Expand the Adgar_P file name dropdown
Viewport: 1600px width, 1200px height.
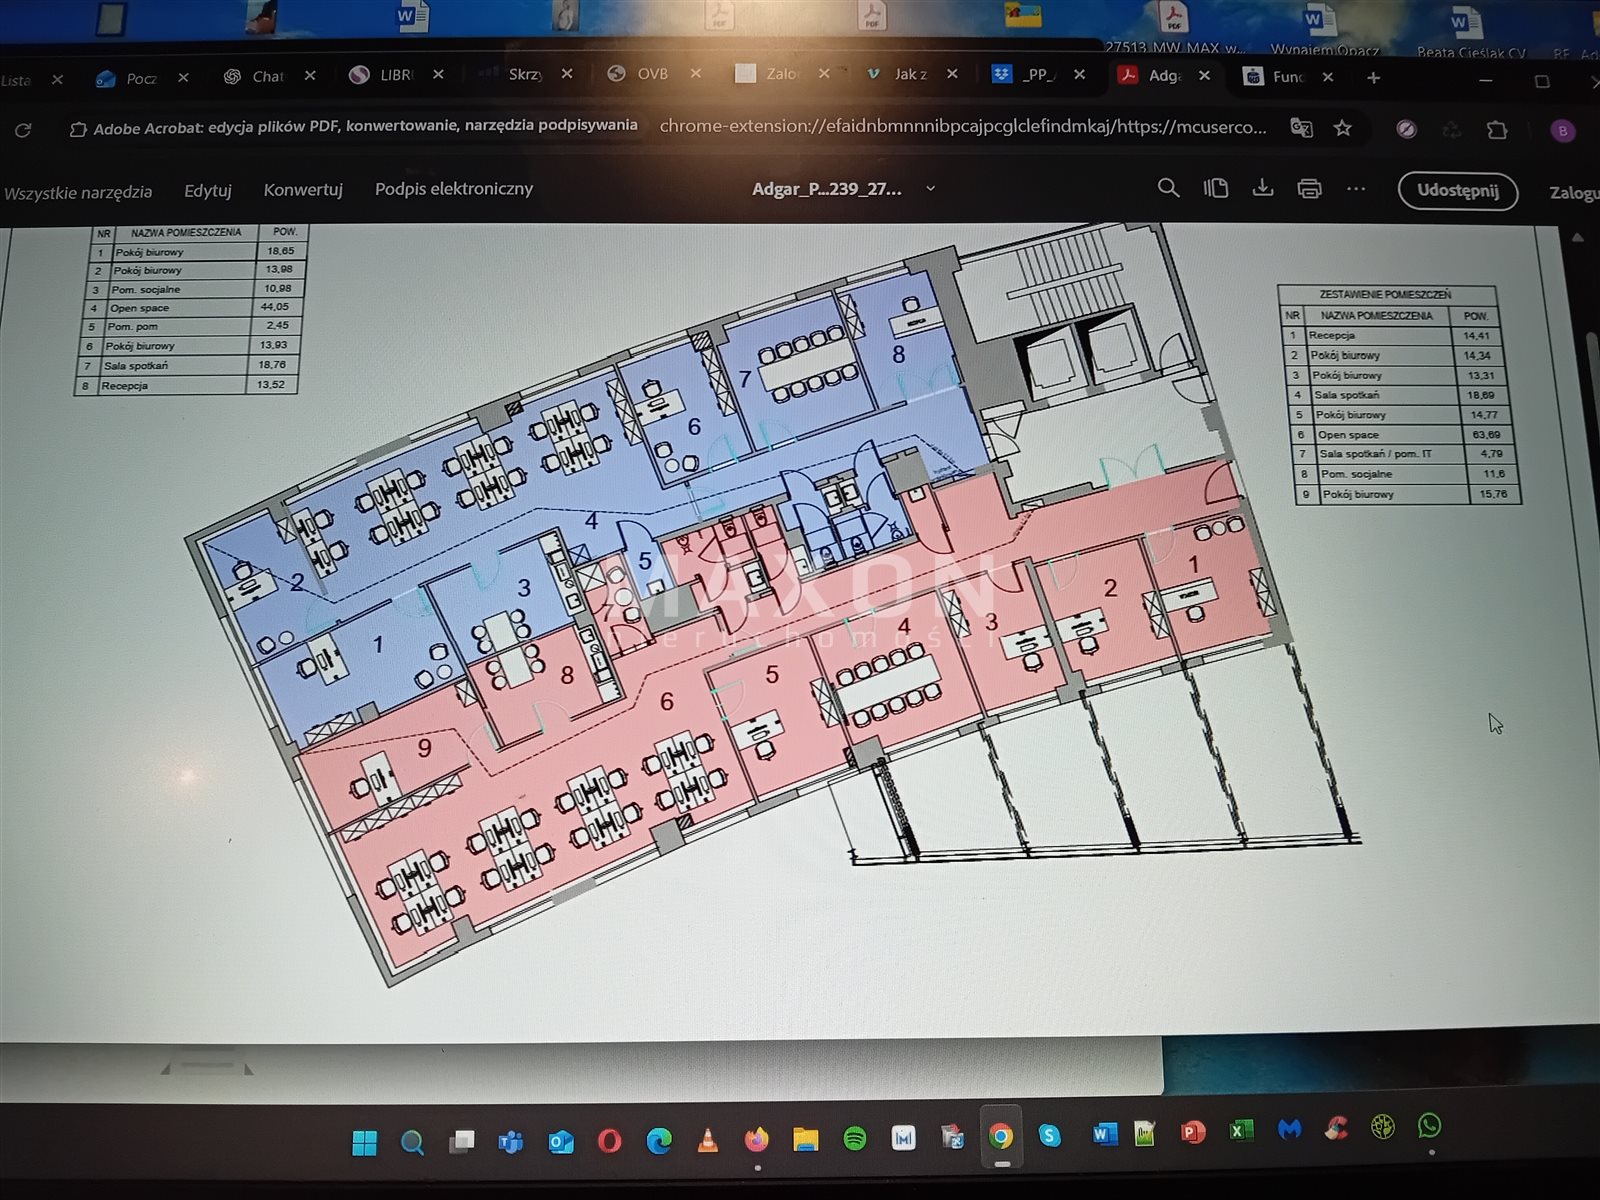930,188
